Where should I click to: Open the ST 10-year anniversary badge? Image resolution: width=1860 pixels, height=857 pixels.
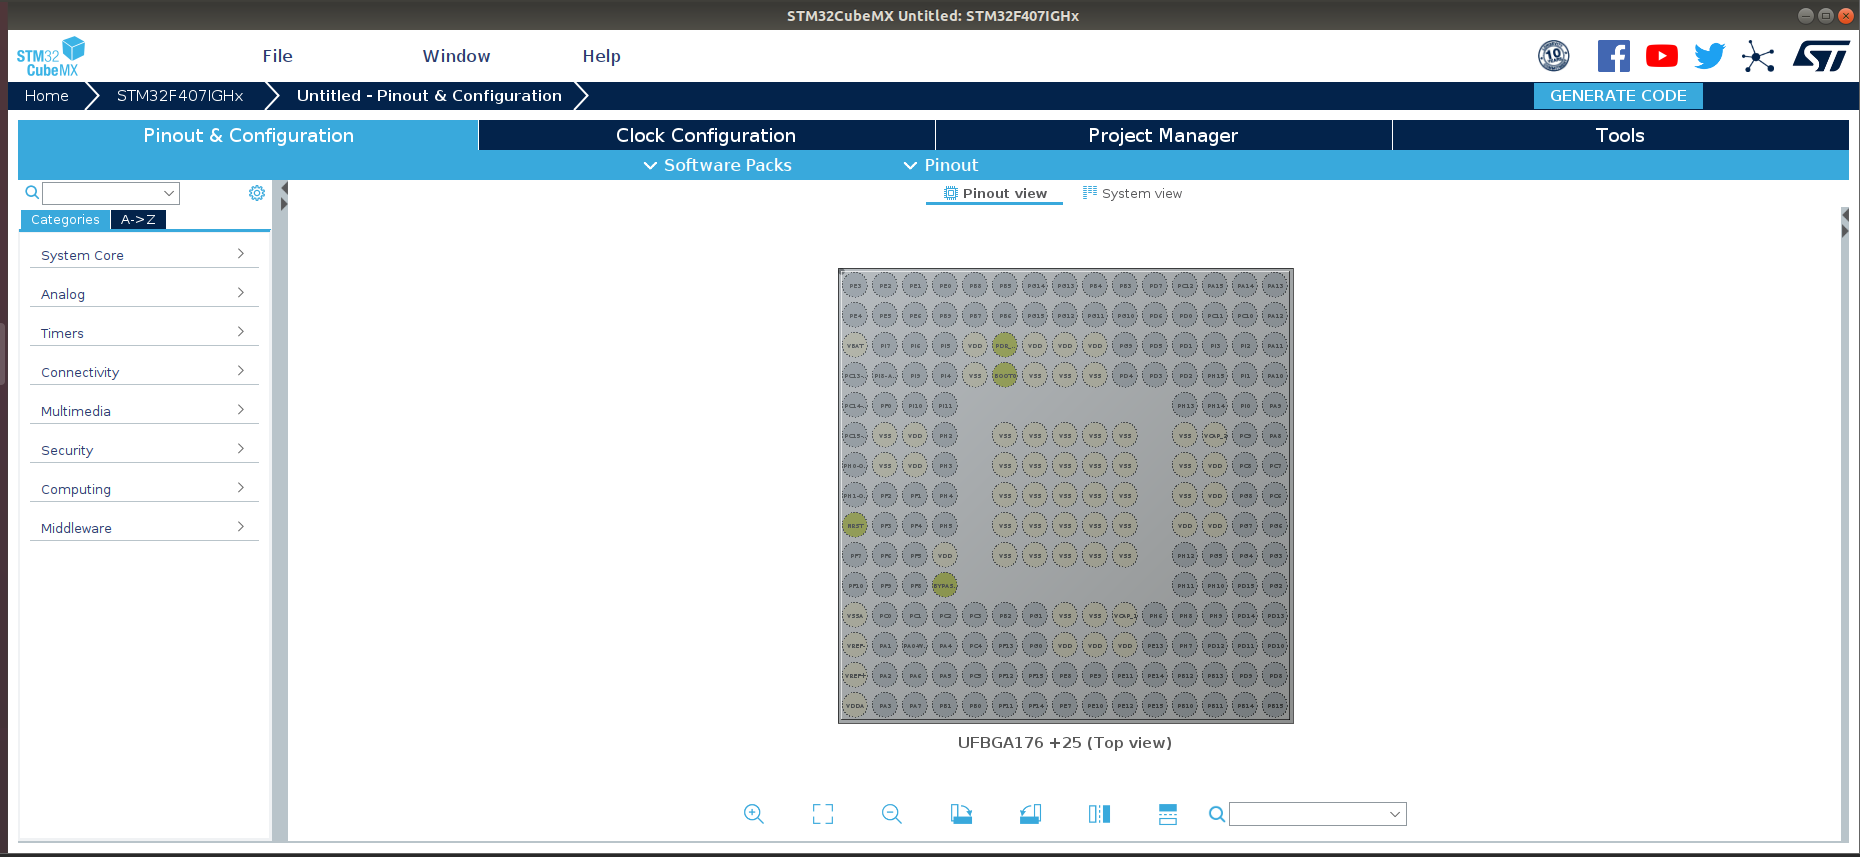[1553, 56]
